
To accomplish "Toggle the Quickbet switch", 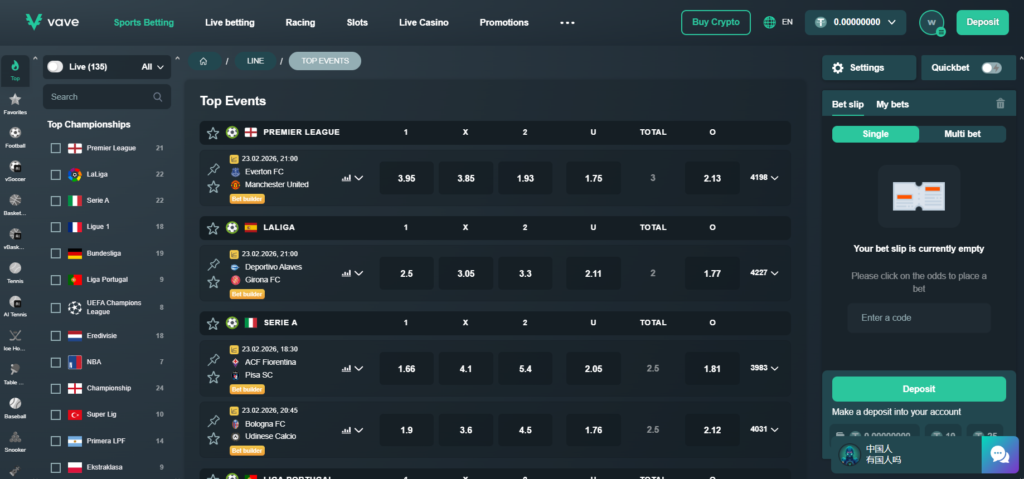I will (991, 68).
